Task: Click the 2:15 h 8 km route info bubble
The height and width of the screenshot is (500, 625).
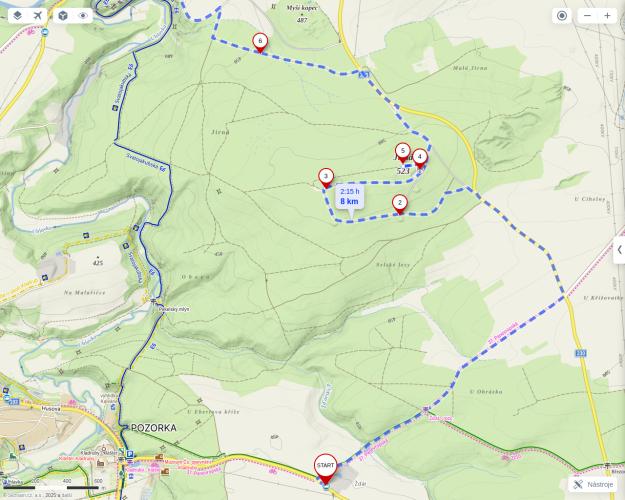Action: [350, 197]
